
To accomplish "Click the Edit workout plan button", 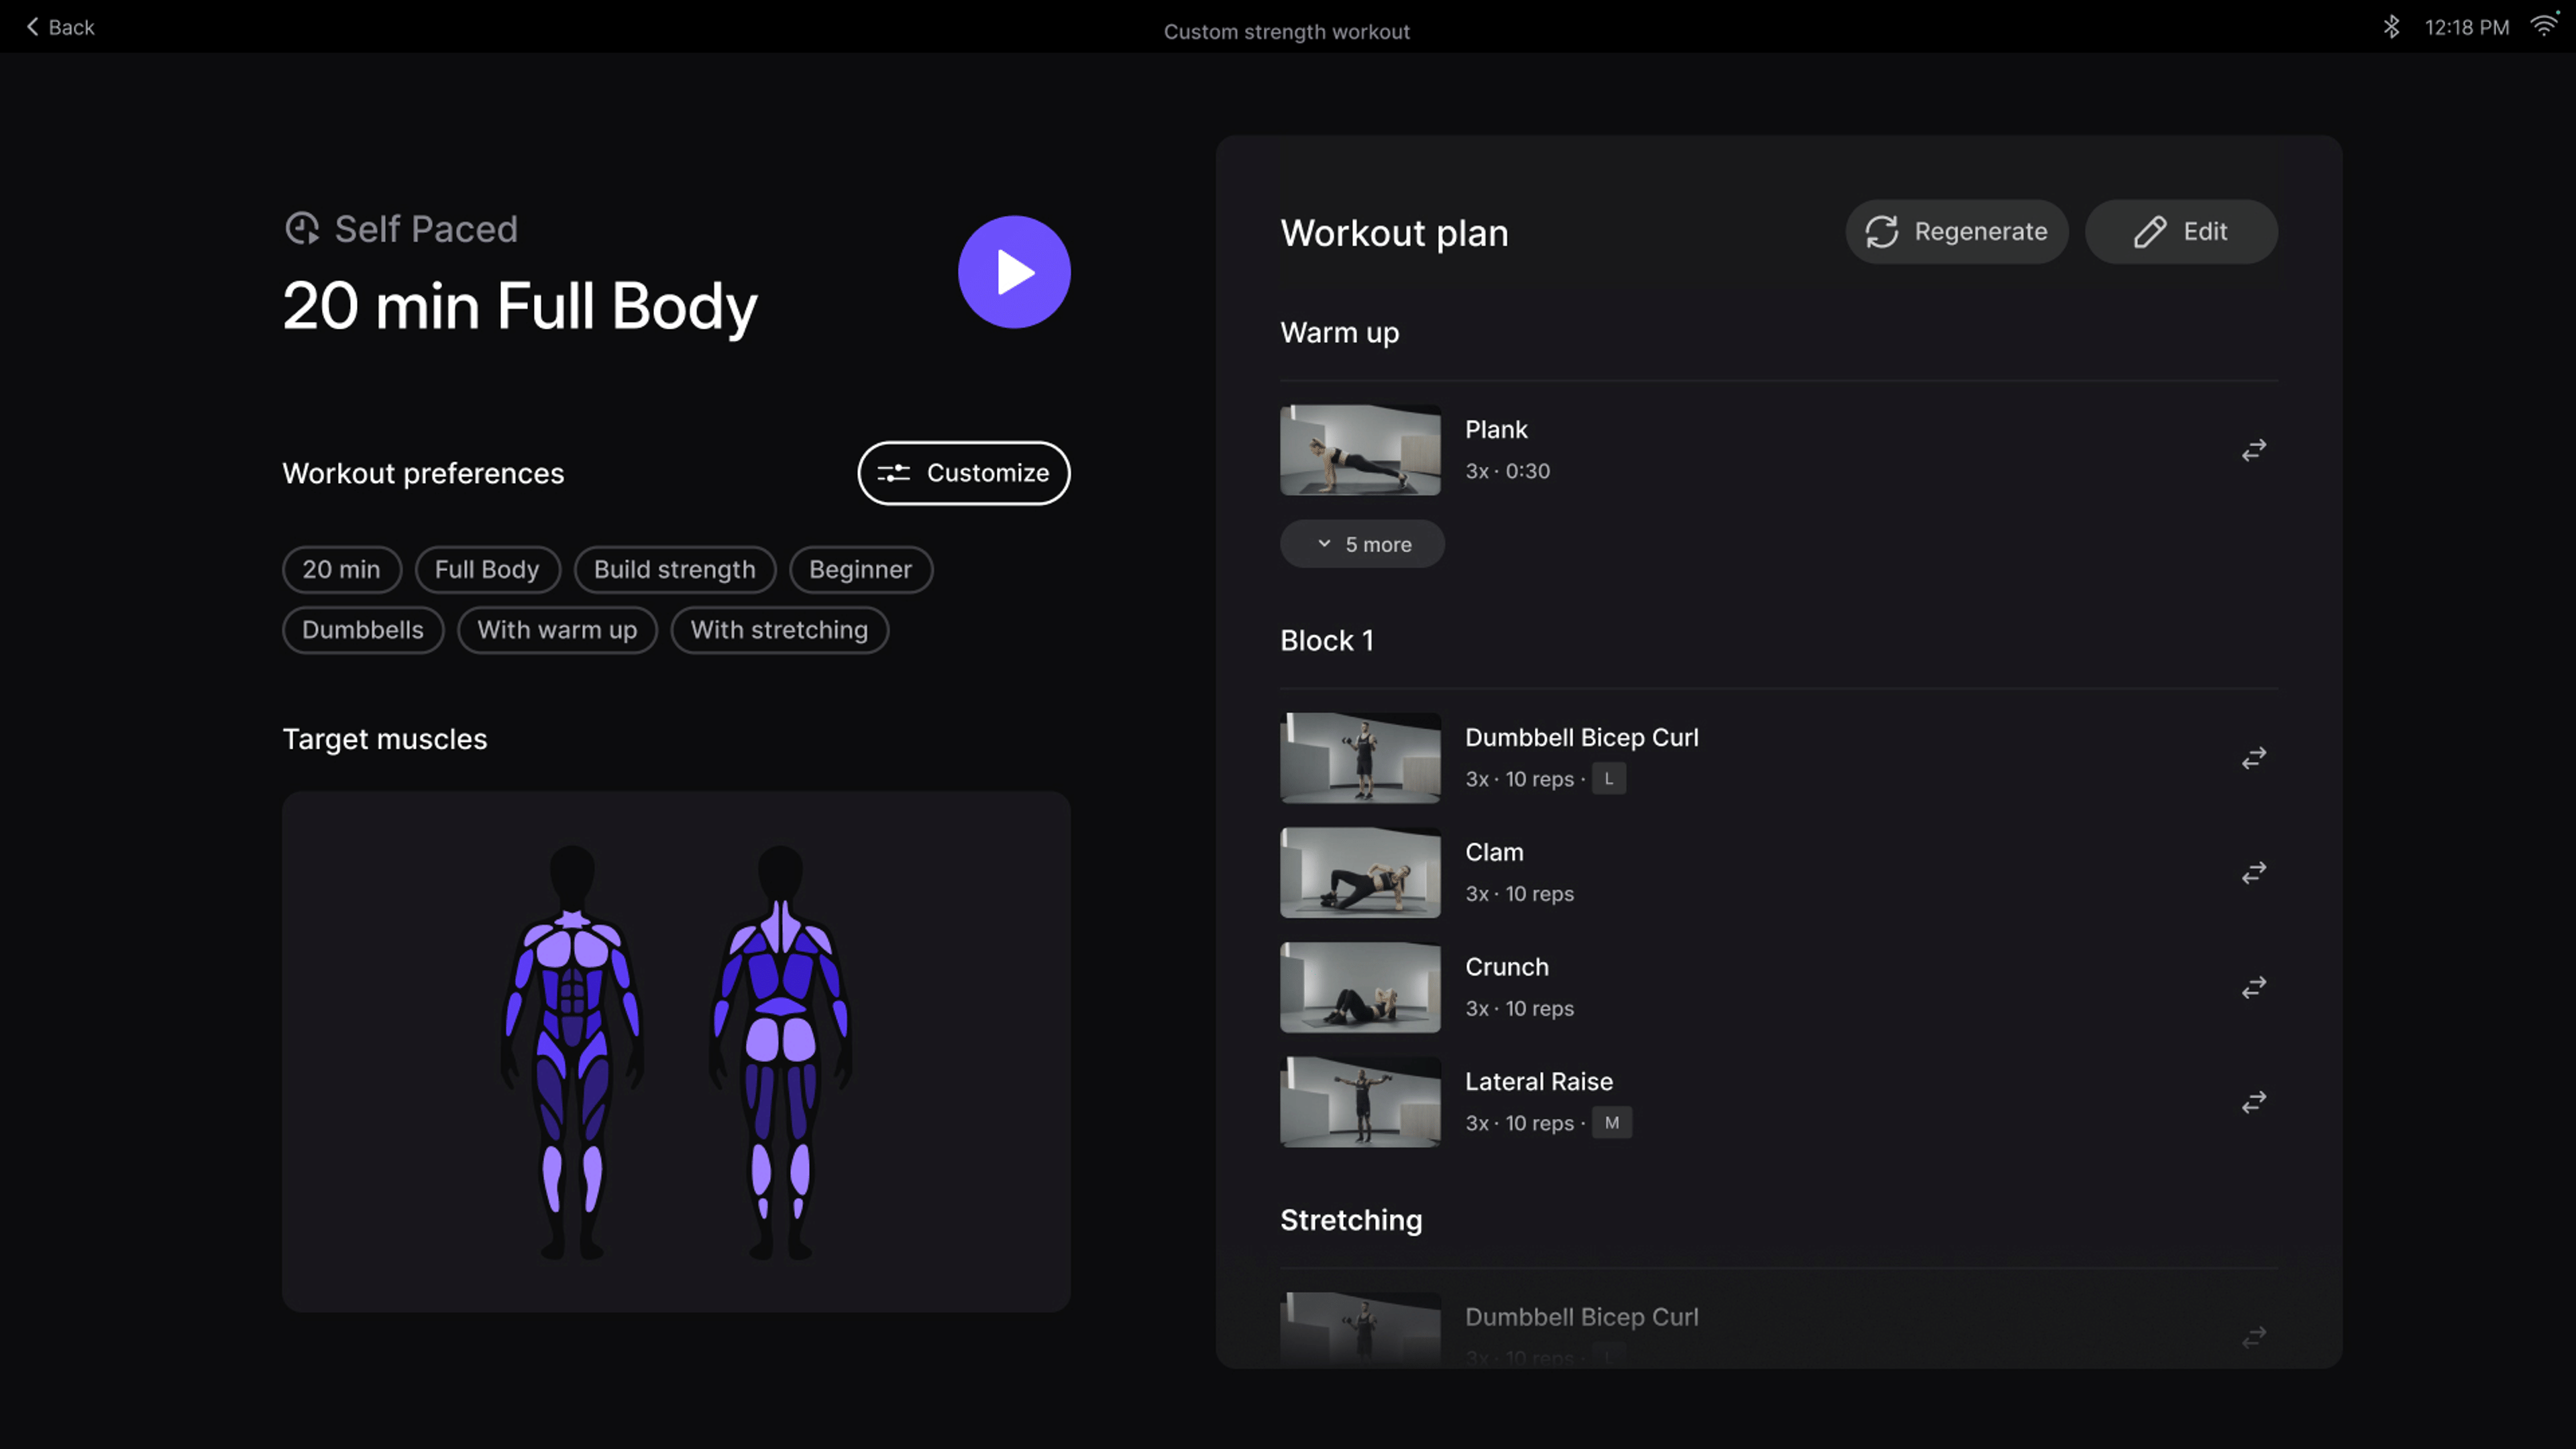I will click(x=2182, y=231).
